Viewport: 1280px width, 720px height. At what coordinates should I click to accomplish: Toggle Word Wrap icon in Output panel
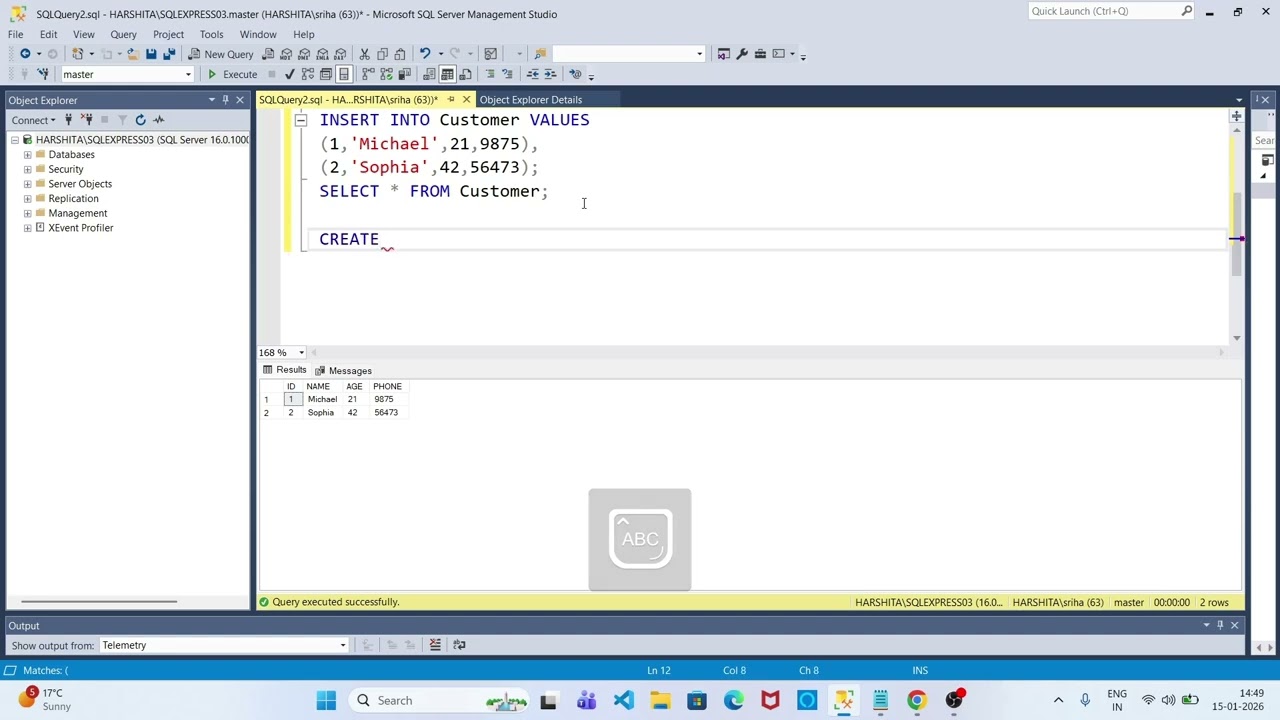pyautogui.click(x=459, y=645)
